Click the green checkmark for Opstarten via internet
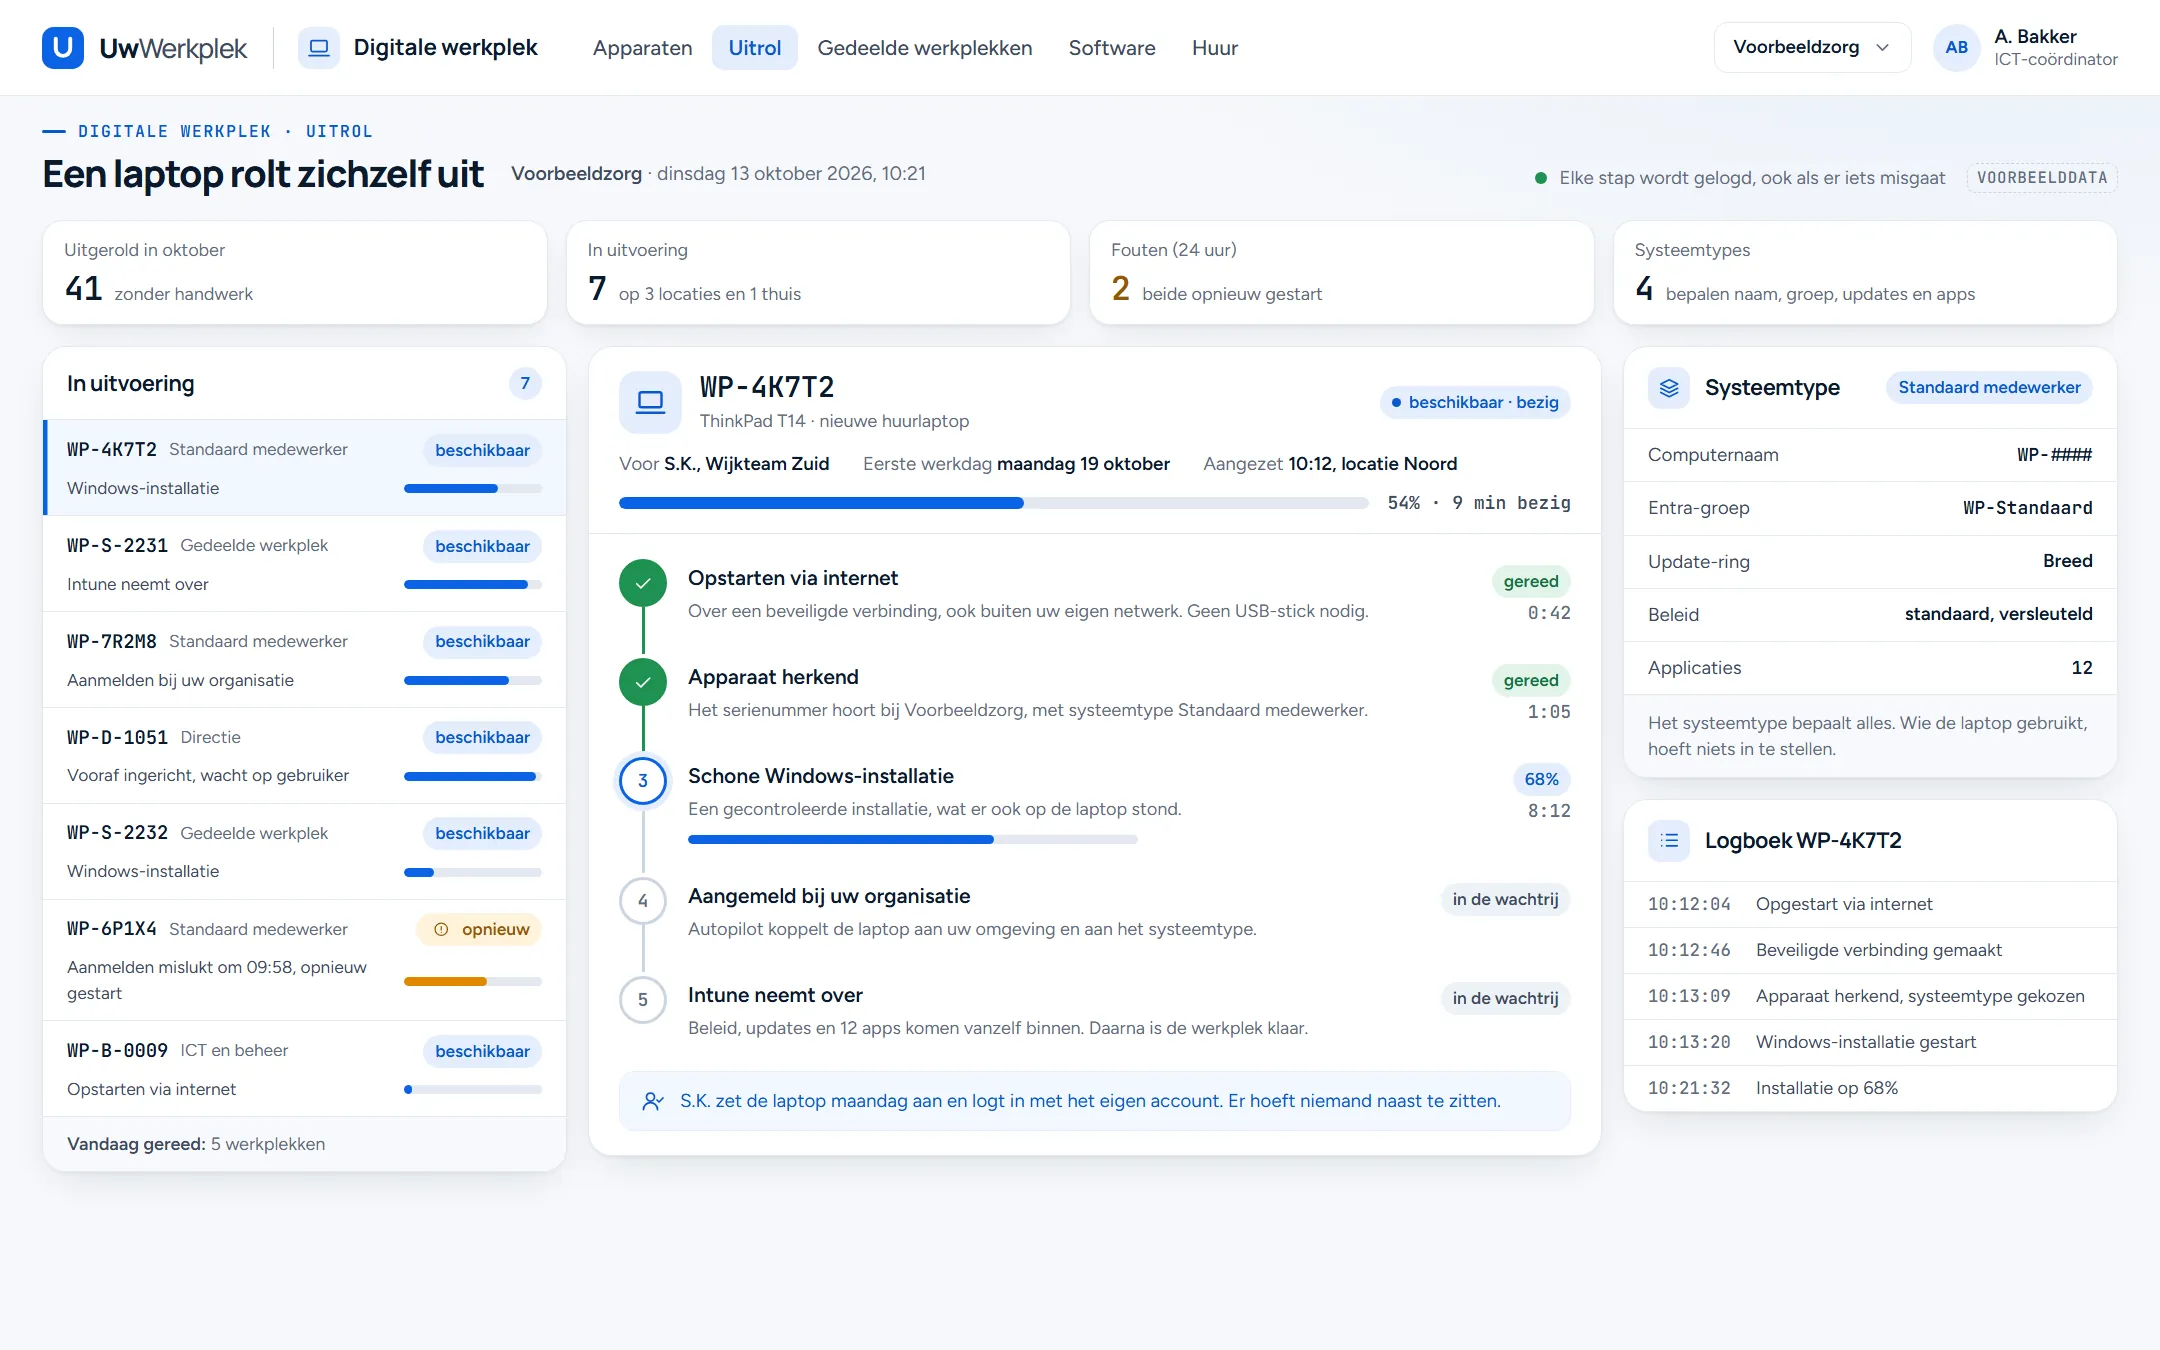2160x1350 pixels. (643, 583)
